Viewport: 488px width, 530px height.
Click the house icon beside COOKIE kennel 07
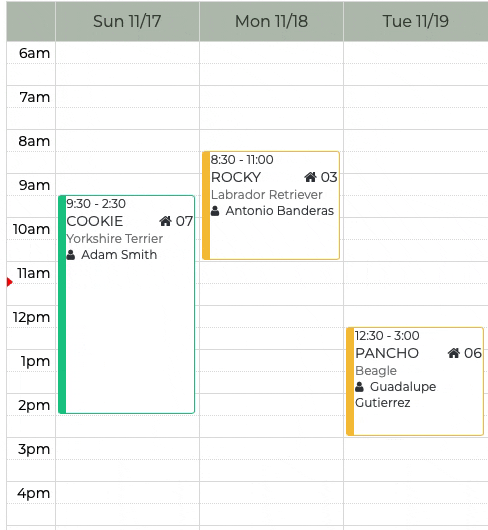[x=165, y=221]
